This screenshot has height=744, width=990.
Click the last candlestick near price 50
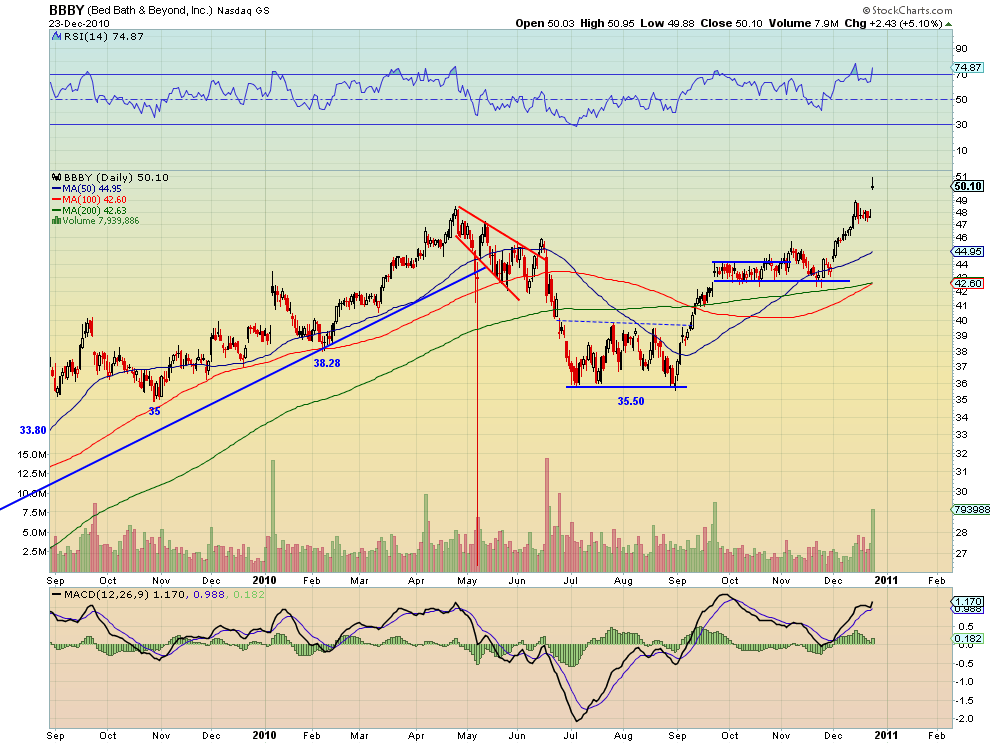coord(872,183)
